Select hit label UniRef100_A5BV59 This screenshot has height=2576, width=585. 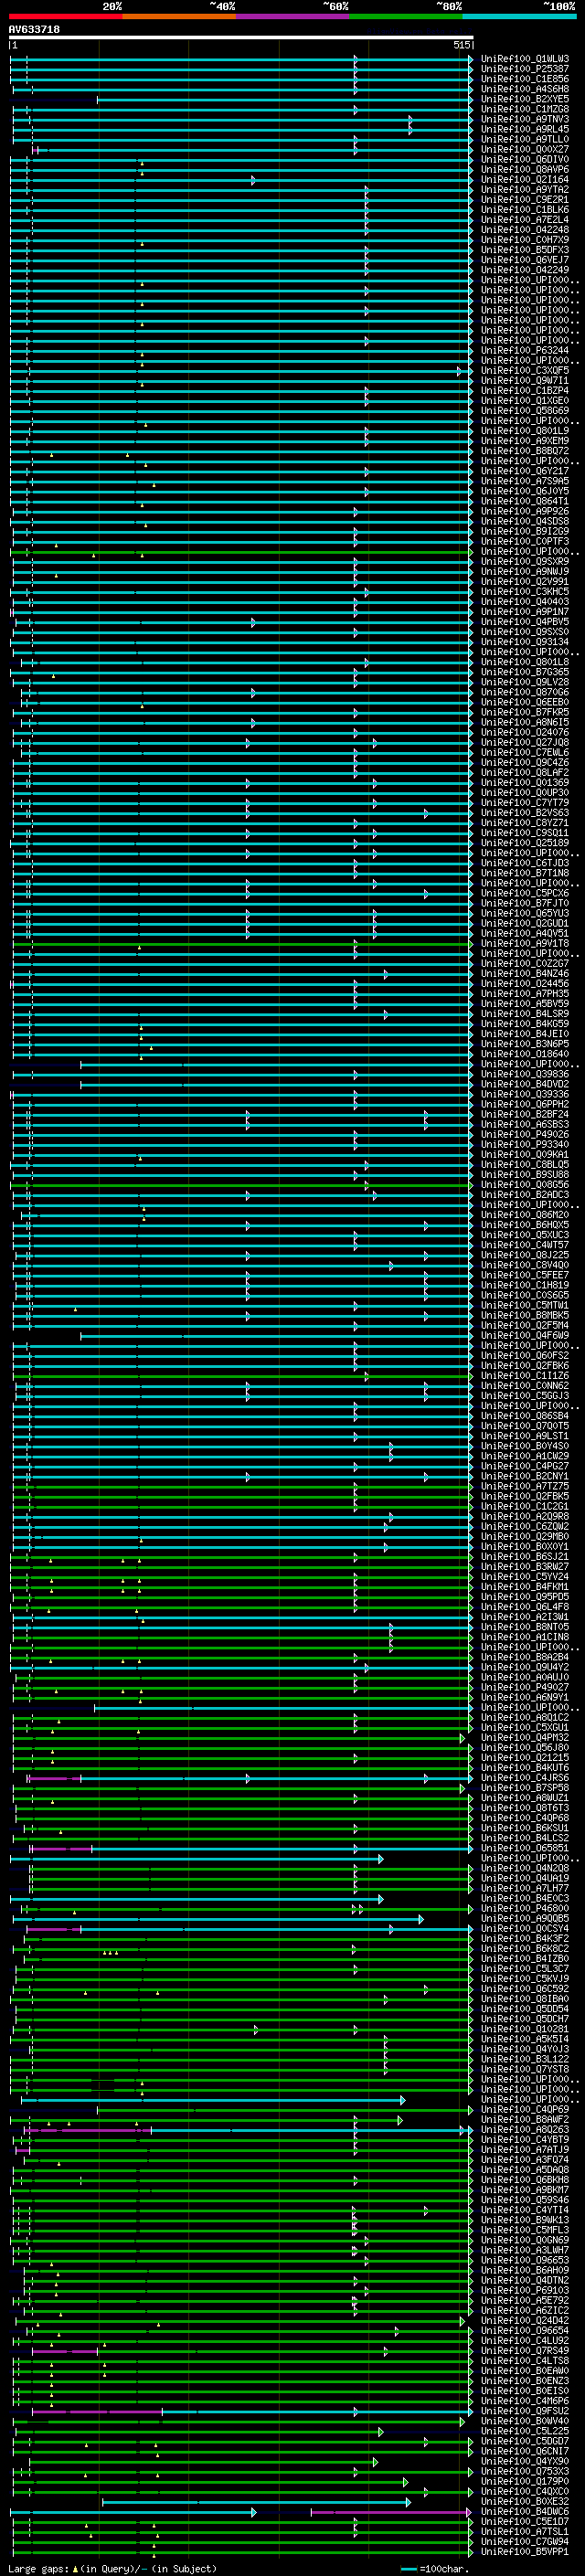[525, 1004]
